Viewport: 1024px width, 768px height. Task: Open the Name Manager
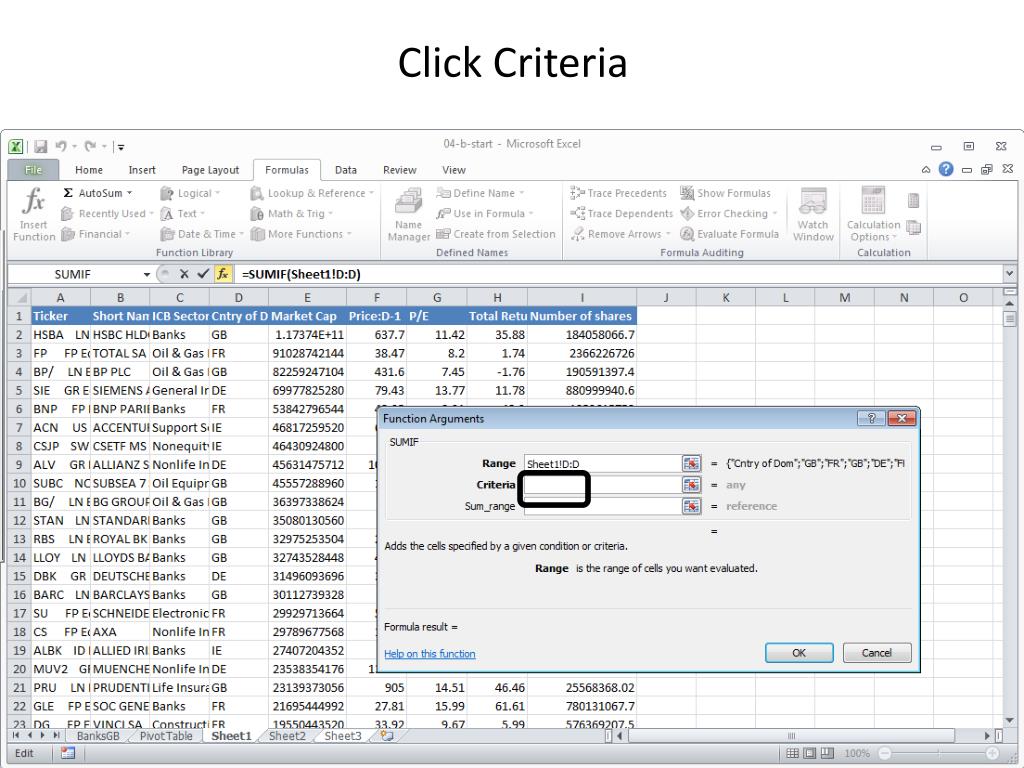coord(409,214)
